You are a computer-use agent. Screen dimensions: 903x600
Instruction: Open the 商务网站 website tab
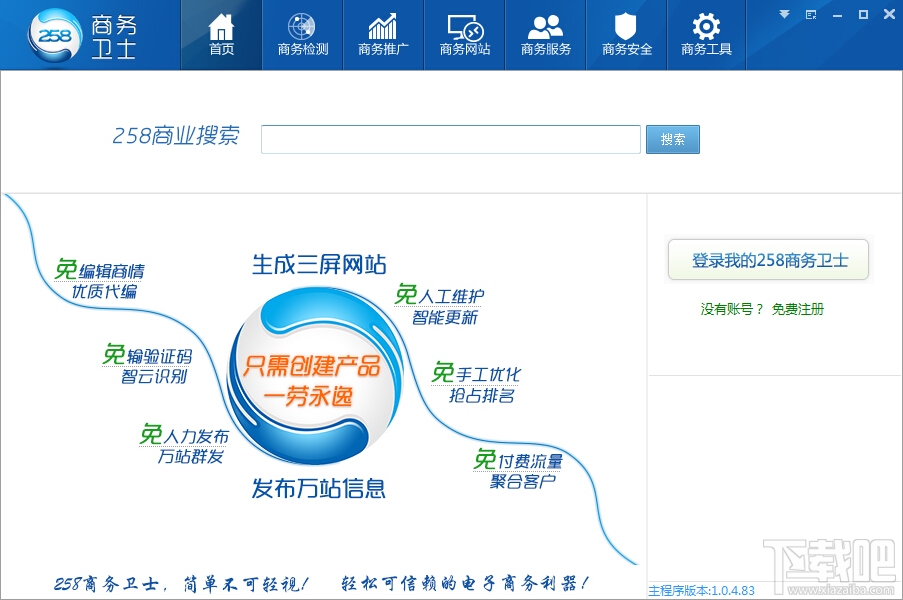[x=464, y=35]
